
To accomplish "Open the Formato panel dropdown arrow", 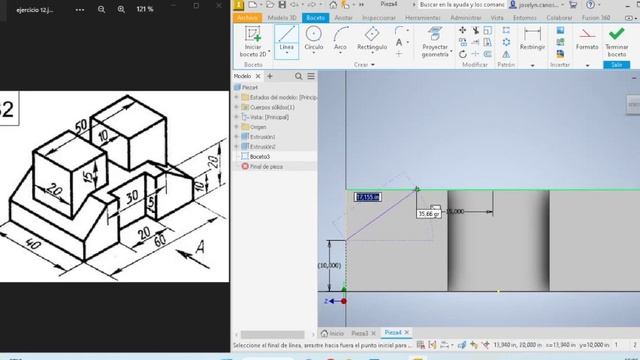I will pyautogui.click(x=587, y=65).
